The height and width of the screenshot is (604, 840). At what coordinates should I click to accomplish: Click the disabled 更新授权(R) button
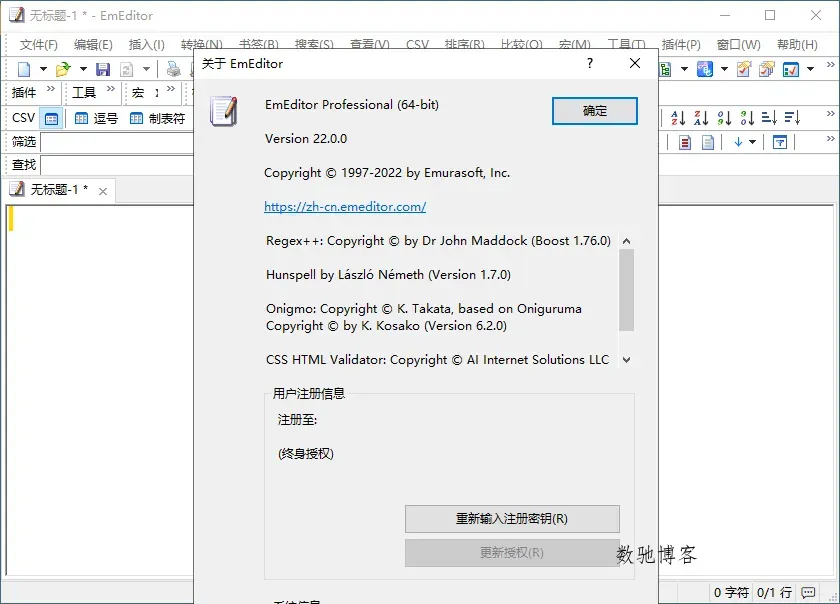coord(512,553)
